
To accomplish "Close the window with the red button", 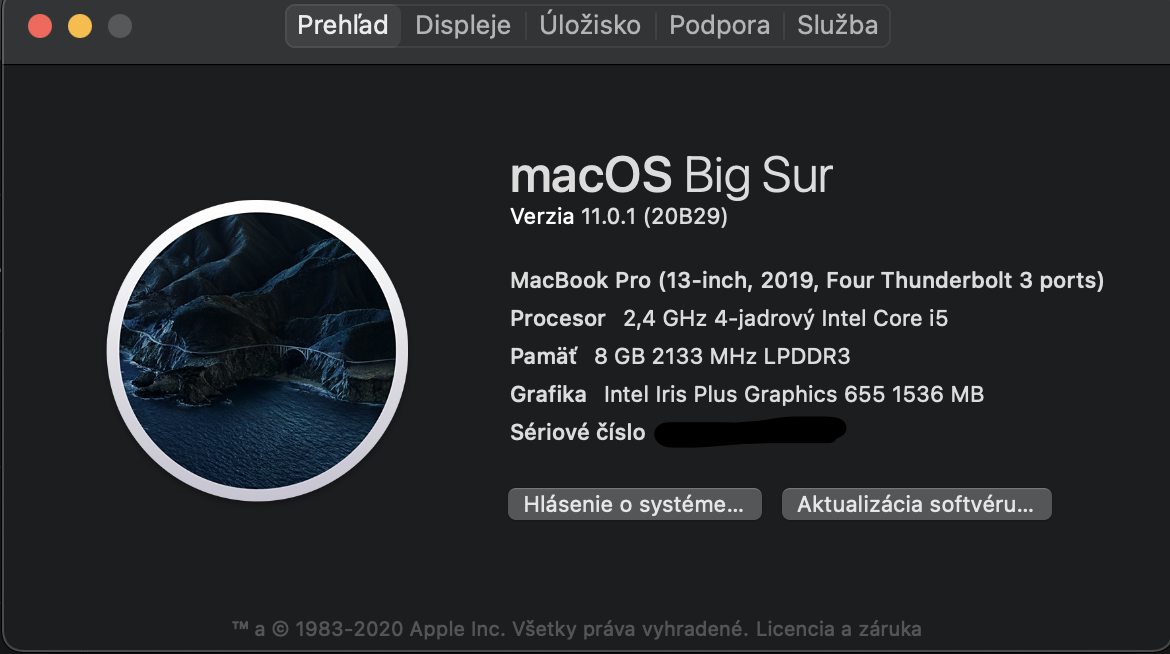I will pyautogui.click(x=40, y=26).
